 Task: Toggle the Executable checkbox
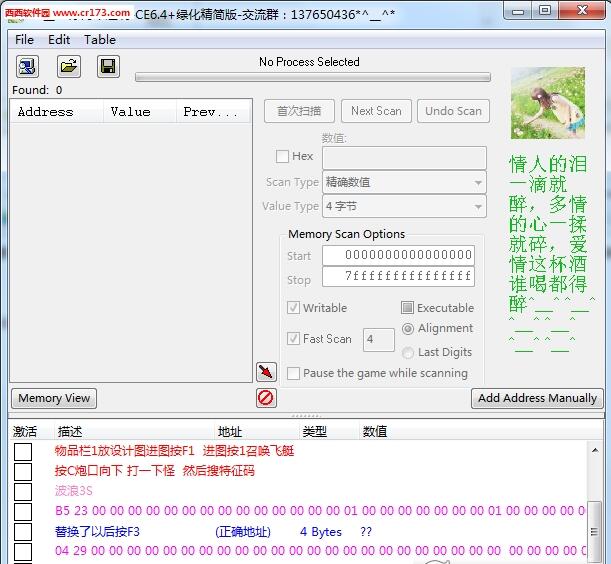[408, 308]
